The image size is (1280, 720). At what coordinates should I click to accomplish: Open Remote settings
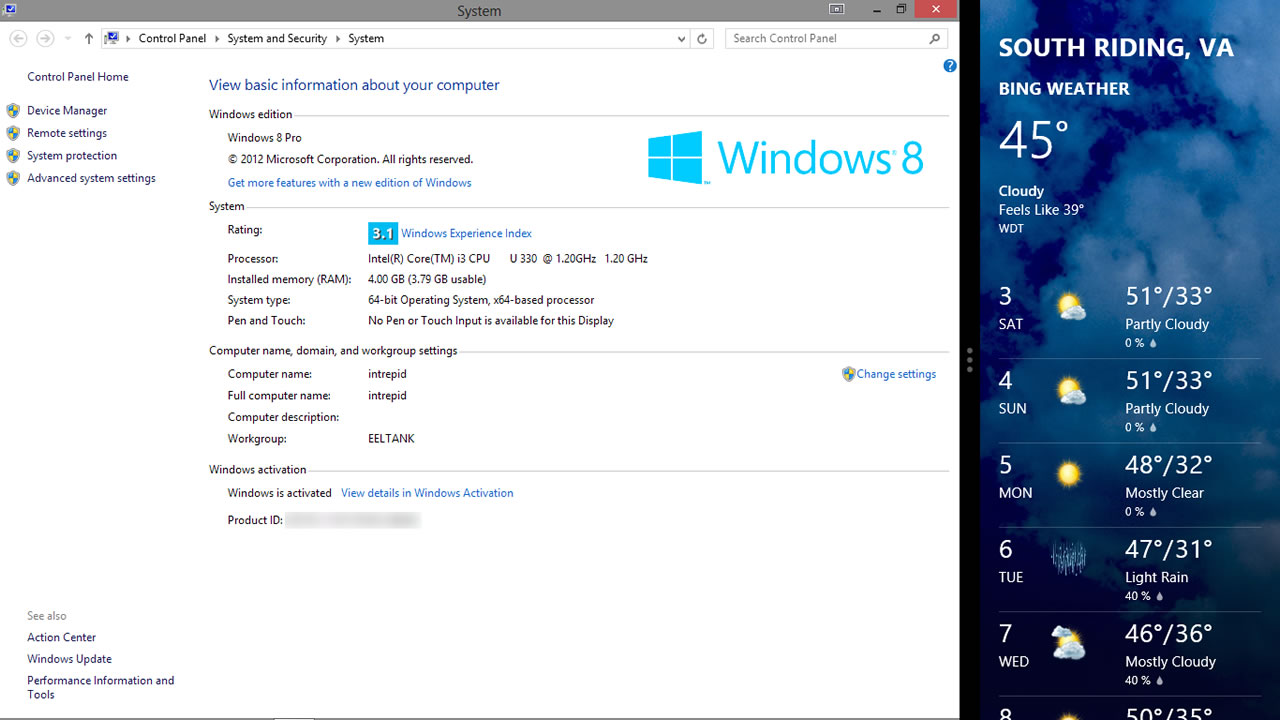click(67, 133)
